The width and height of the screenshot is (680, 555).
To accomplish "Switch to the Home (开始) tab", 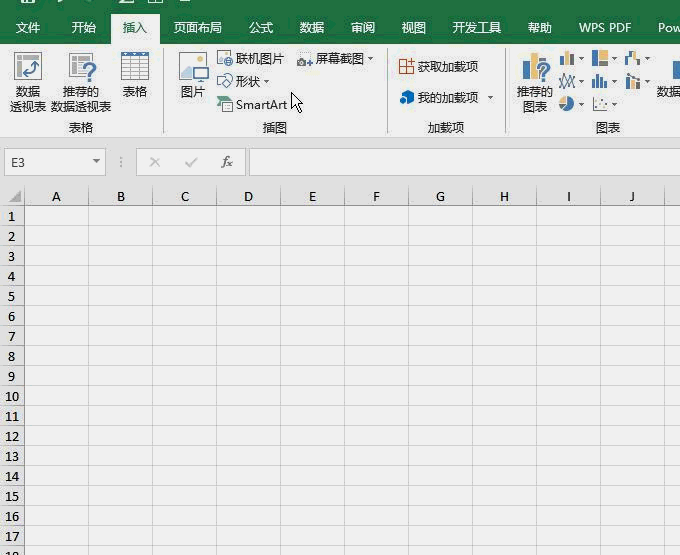I will (84, 28).
